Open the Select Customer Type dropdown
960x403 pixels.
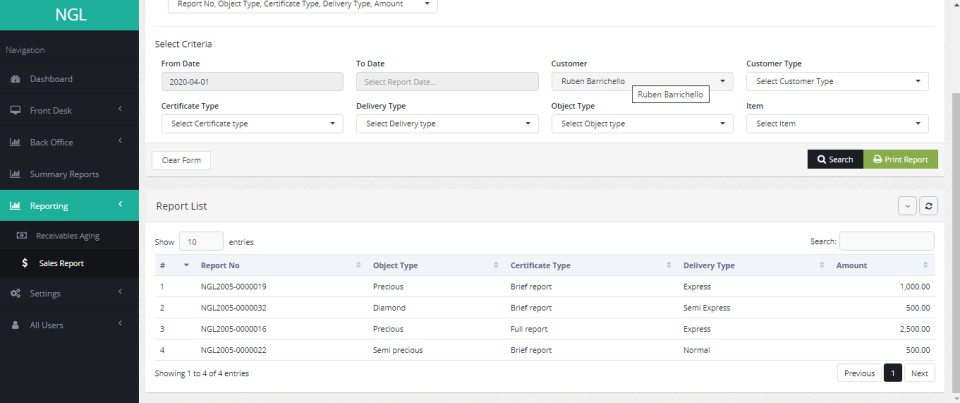837,81
